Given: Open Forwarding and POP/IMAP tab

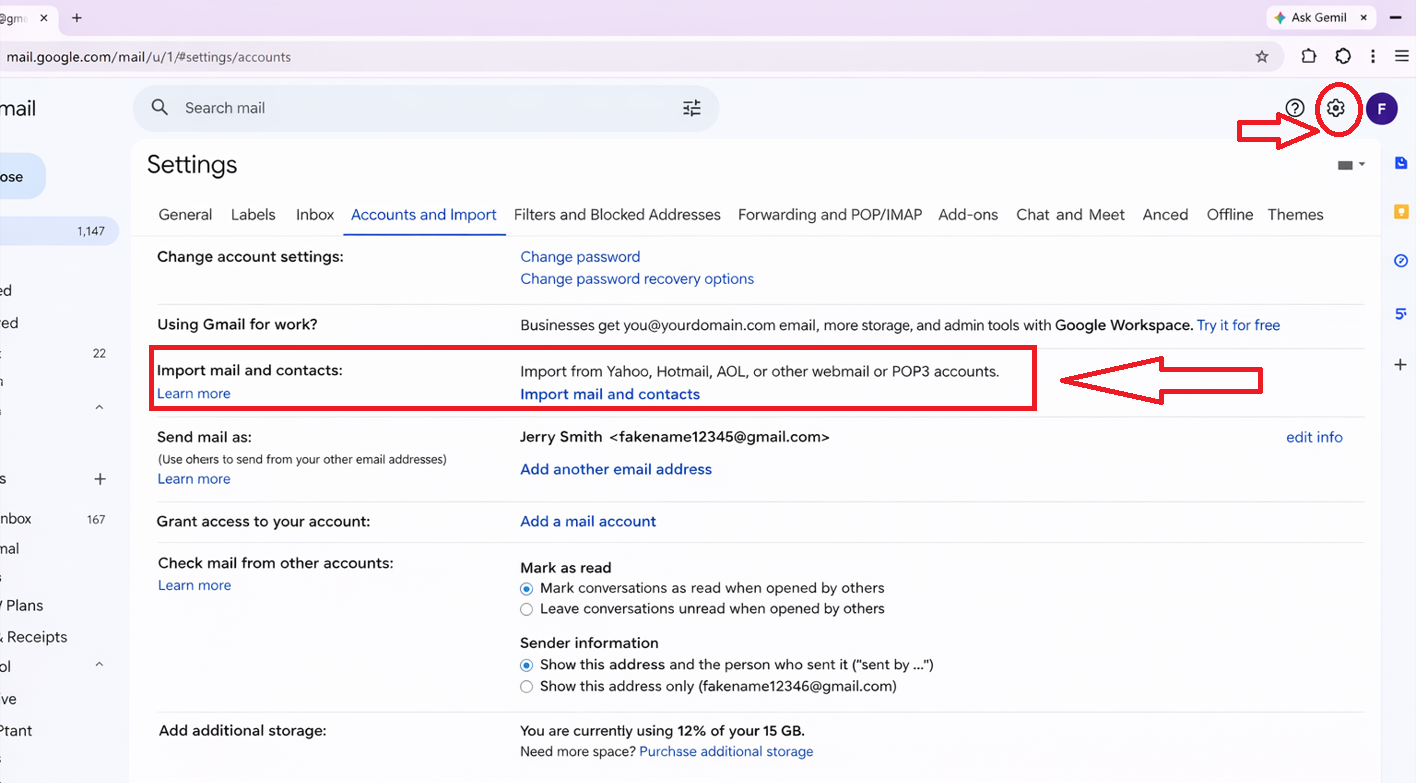Looking at the screenshot, I should pos(830,215).
